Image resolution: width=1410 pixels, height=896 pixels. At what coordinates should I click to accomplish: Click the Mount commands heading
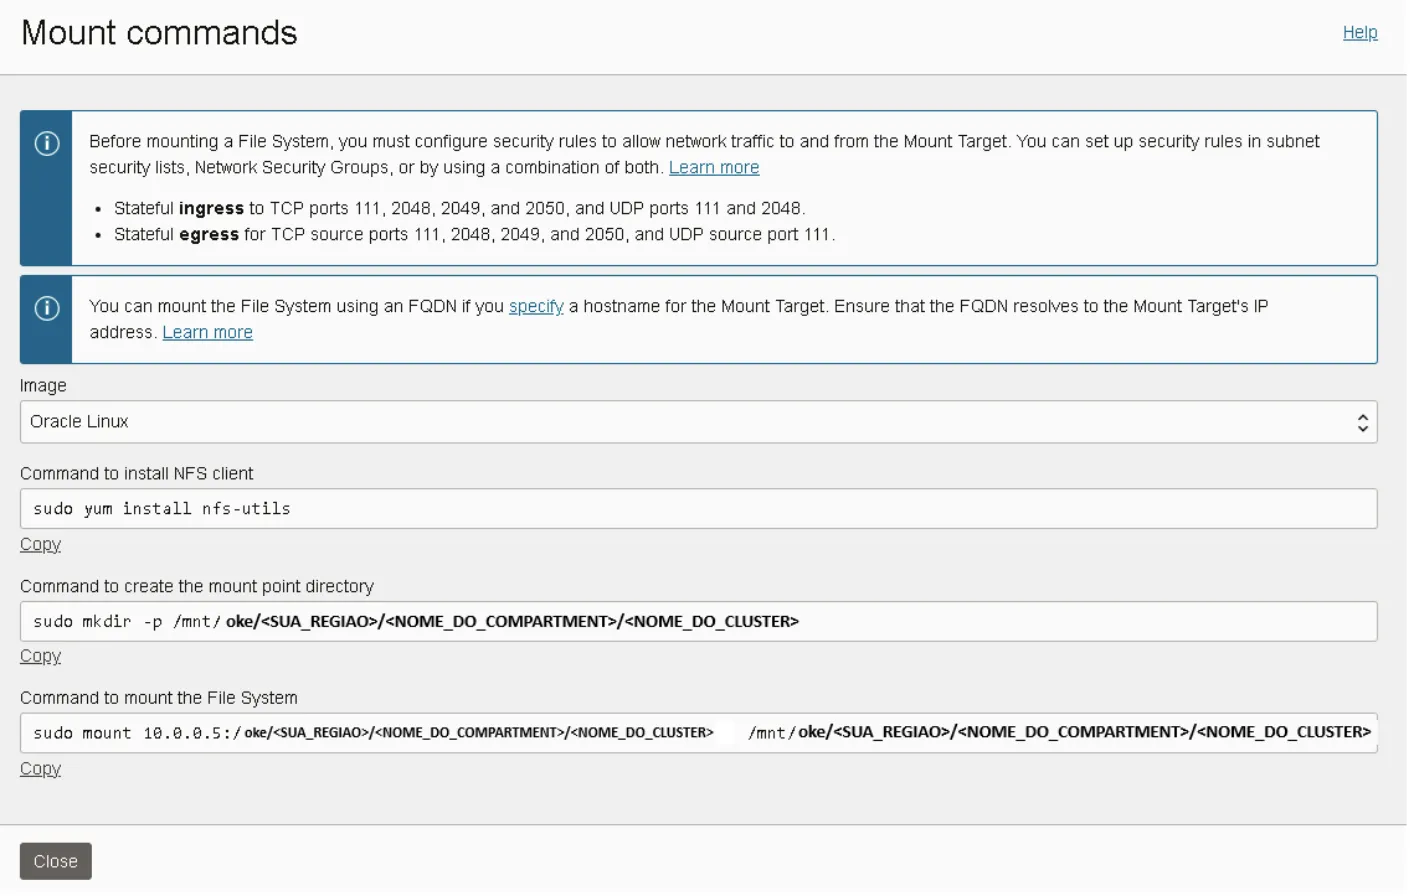click(x=160, y=33)
